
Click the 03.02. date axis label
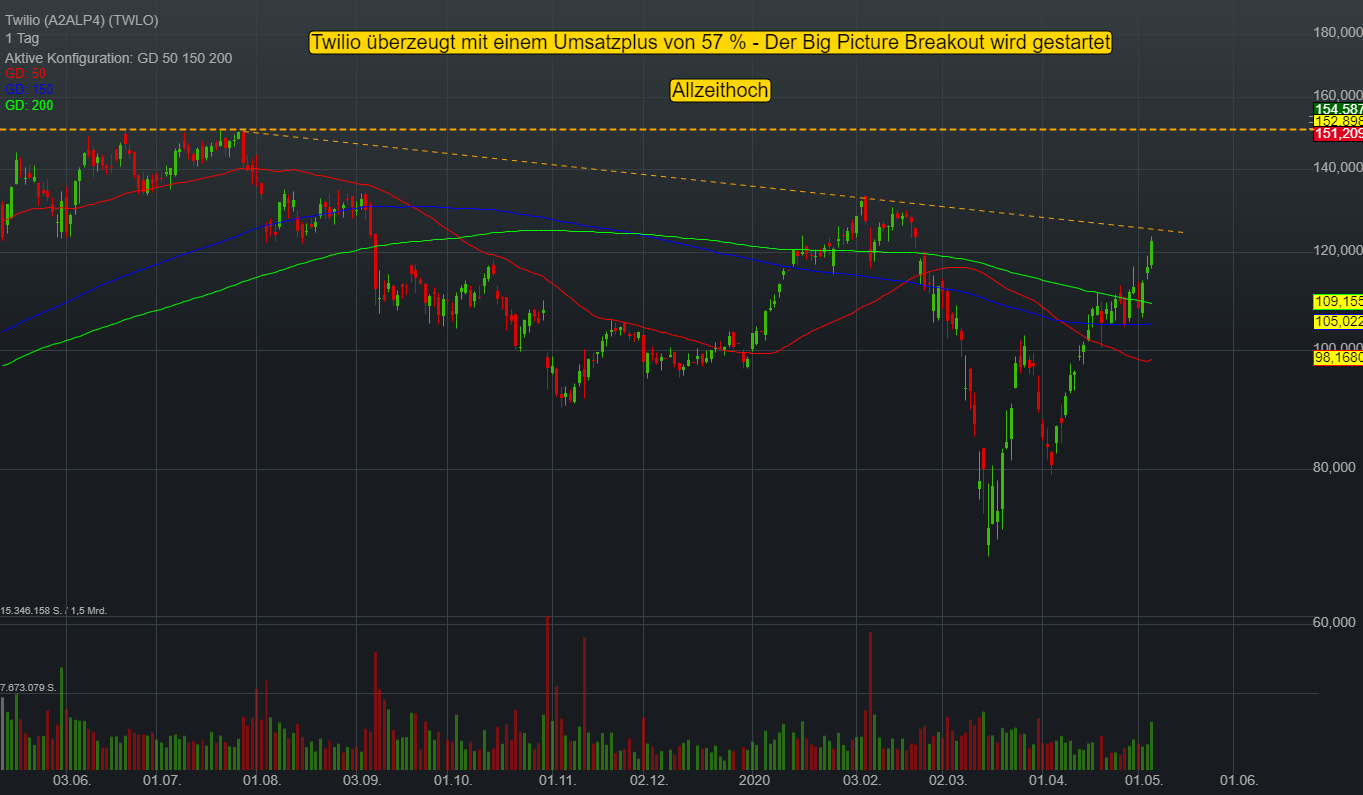(862, 780)
